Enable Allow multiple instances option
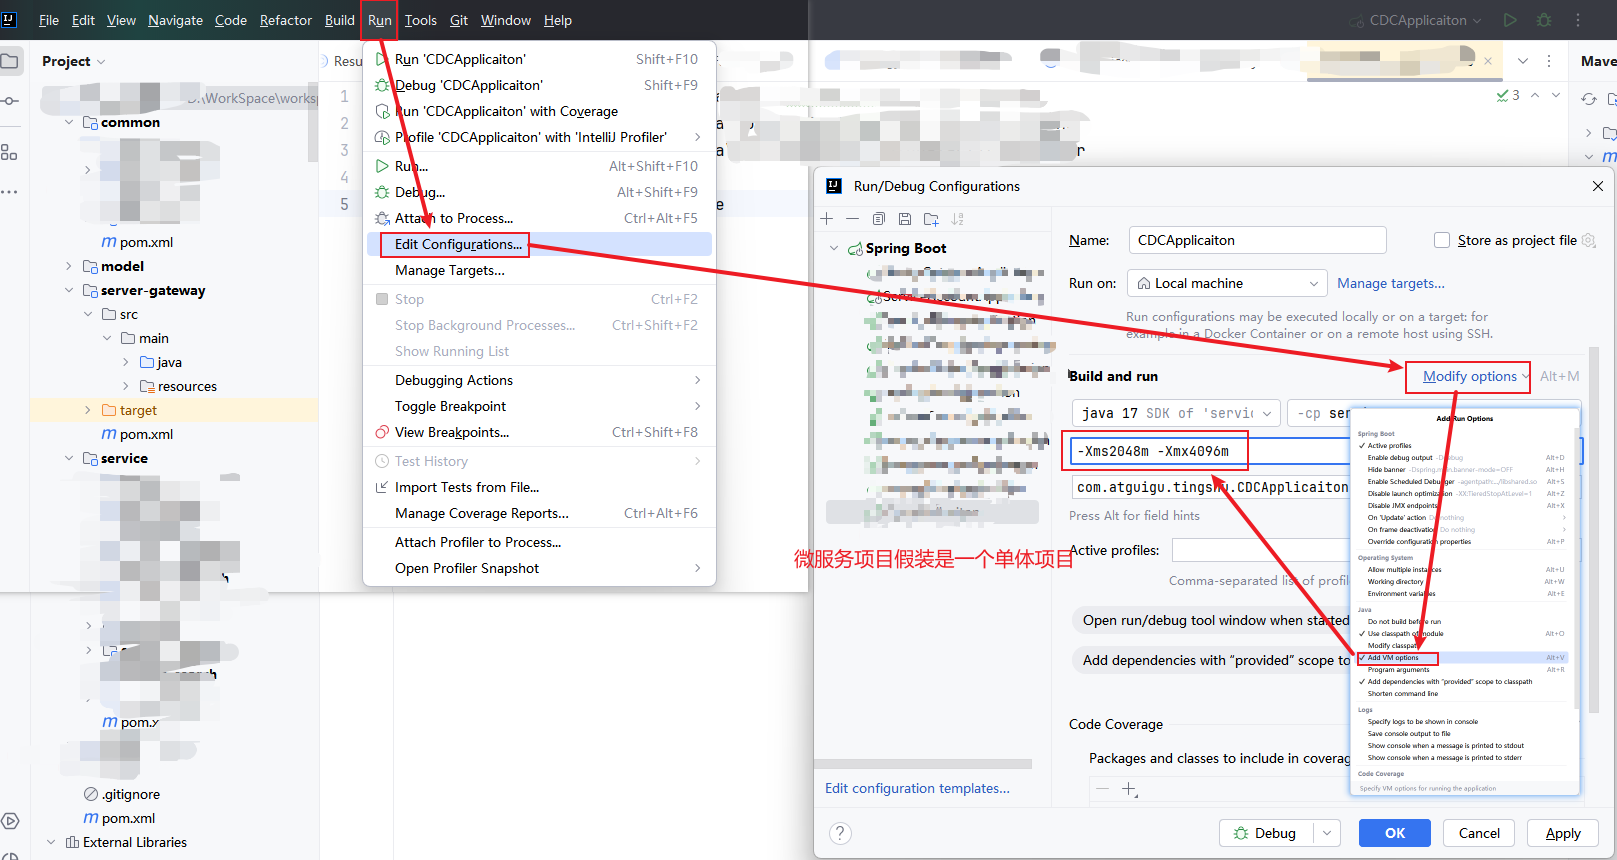1617x860 pixels. pos(1404,570)
